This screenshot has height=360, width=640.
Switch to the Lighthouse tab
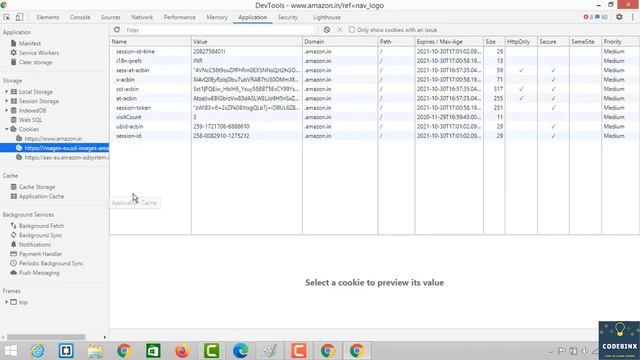(327, 17)
